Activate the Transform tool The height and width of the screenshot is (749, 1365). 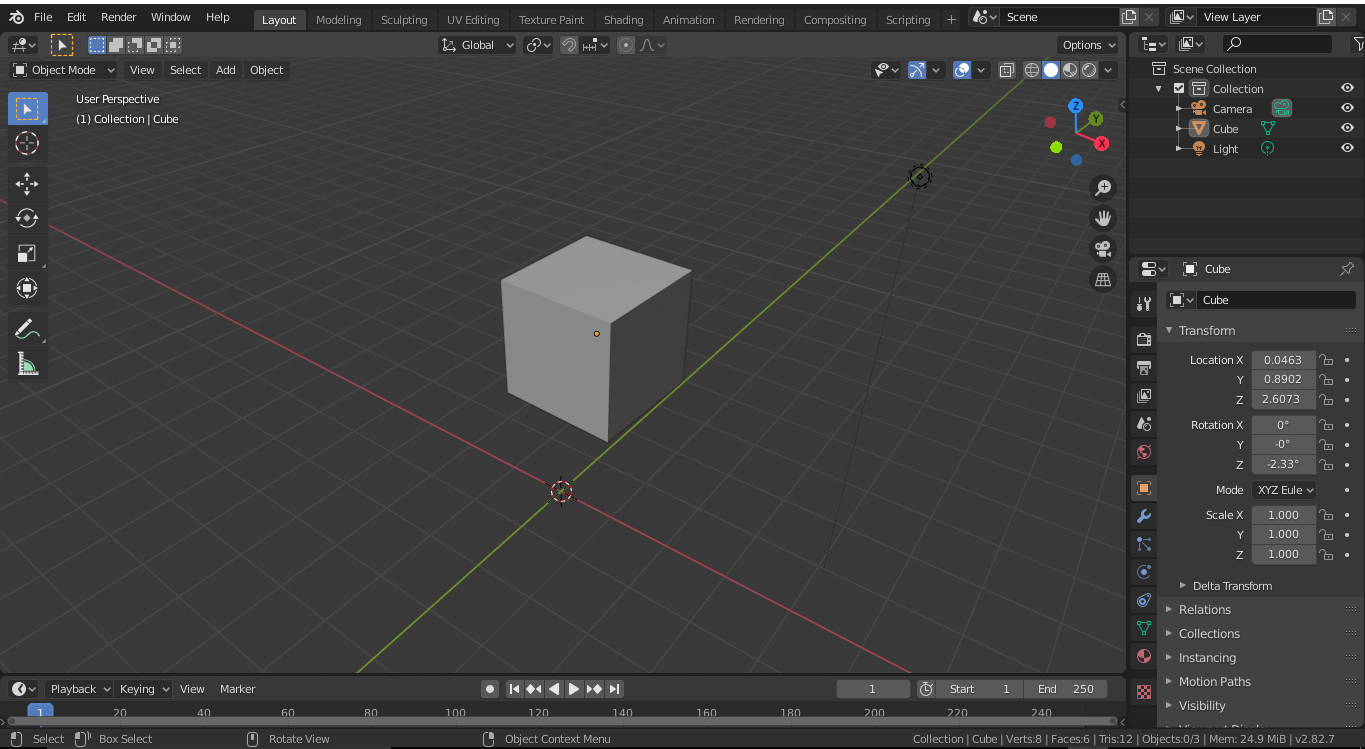(x=28, y=288)
